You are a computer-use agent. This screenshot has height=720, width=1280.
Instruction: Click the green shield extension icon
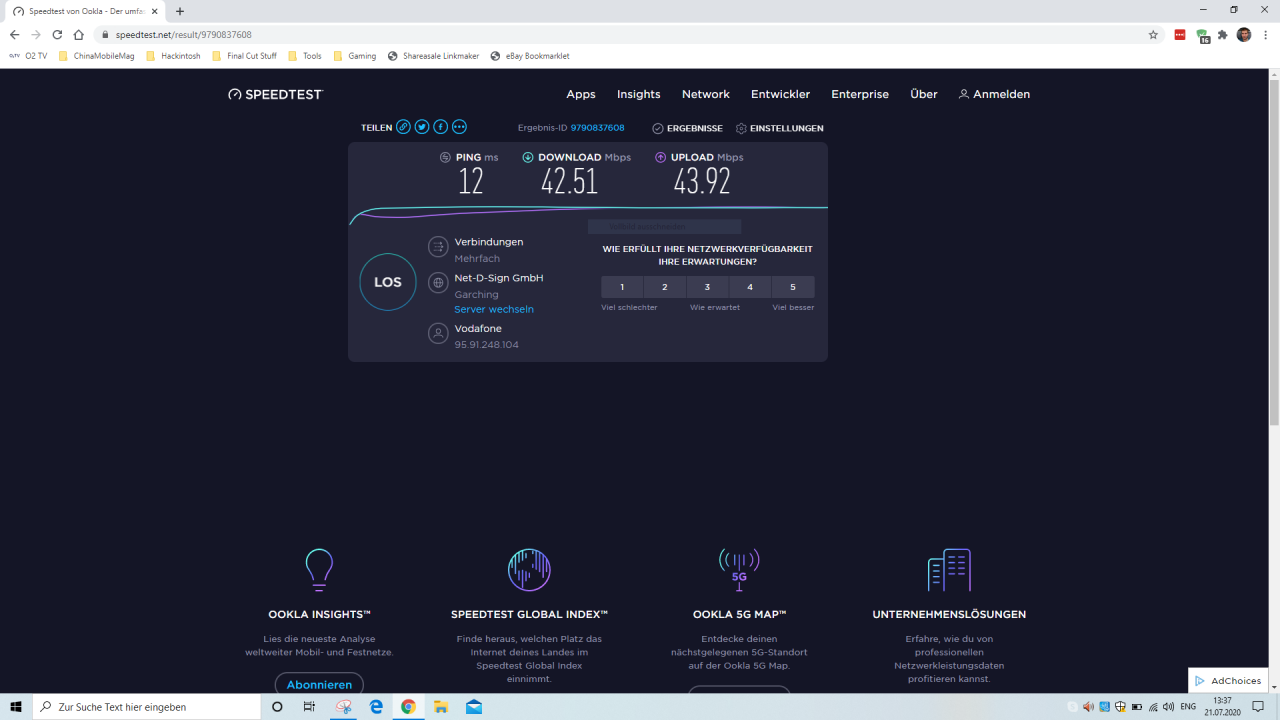(1203, 35)
